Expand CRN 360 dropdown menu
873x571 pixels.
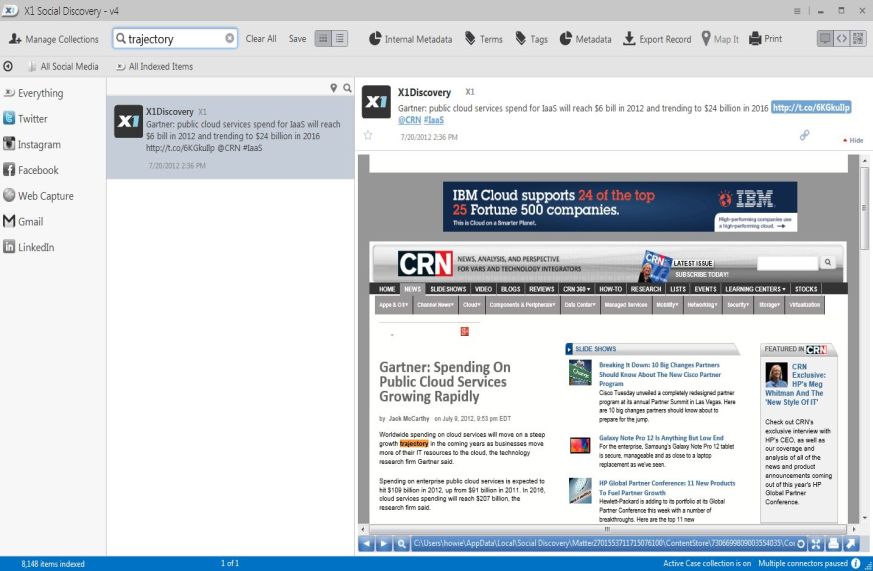point(576,289)
